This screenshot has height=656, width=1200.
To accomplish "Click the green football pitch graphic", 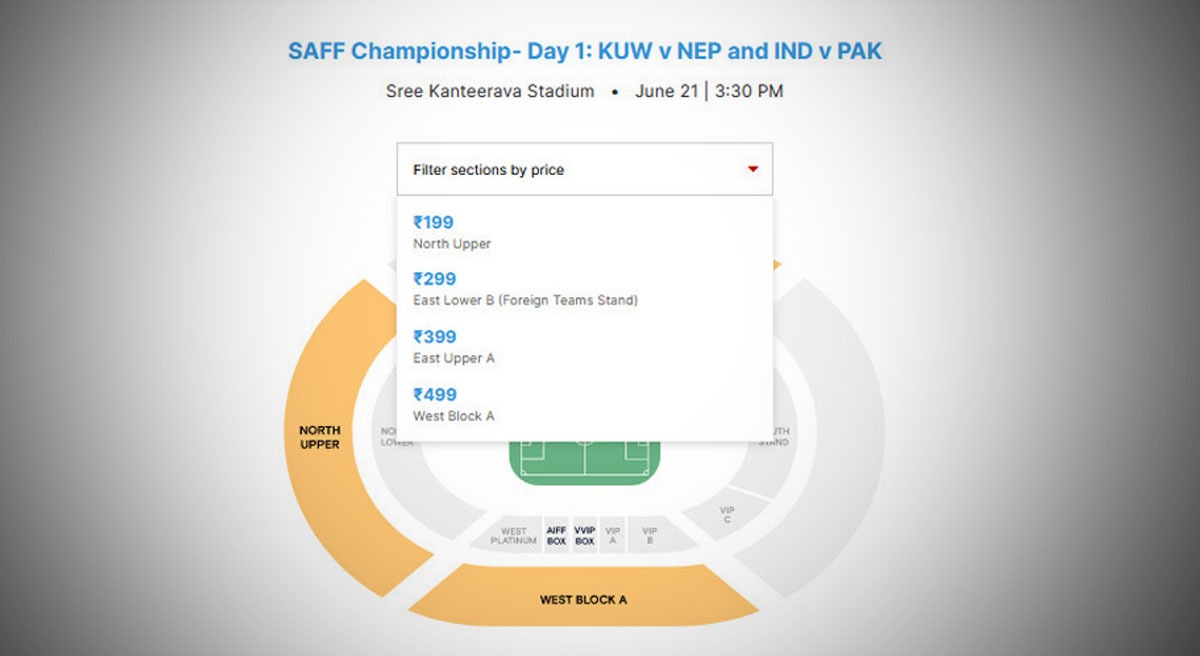I will (x=584, y=461).
